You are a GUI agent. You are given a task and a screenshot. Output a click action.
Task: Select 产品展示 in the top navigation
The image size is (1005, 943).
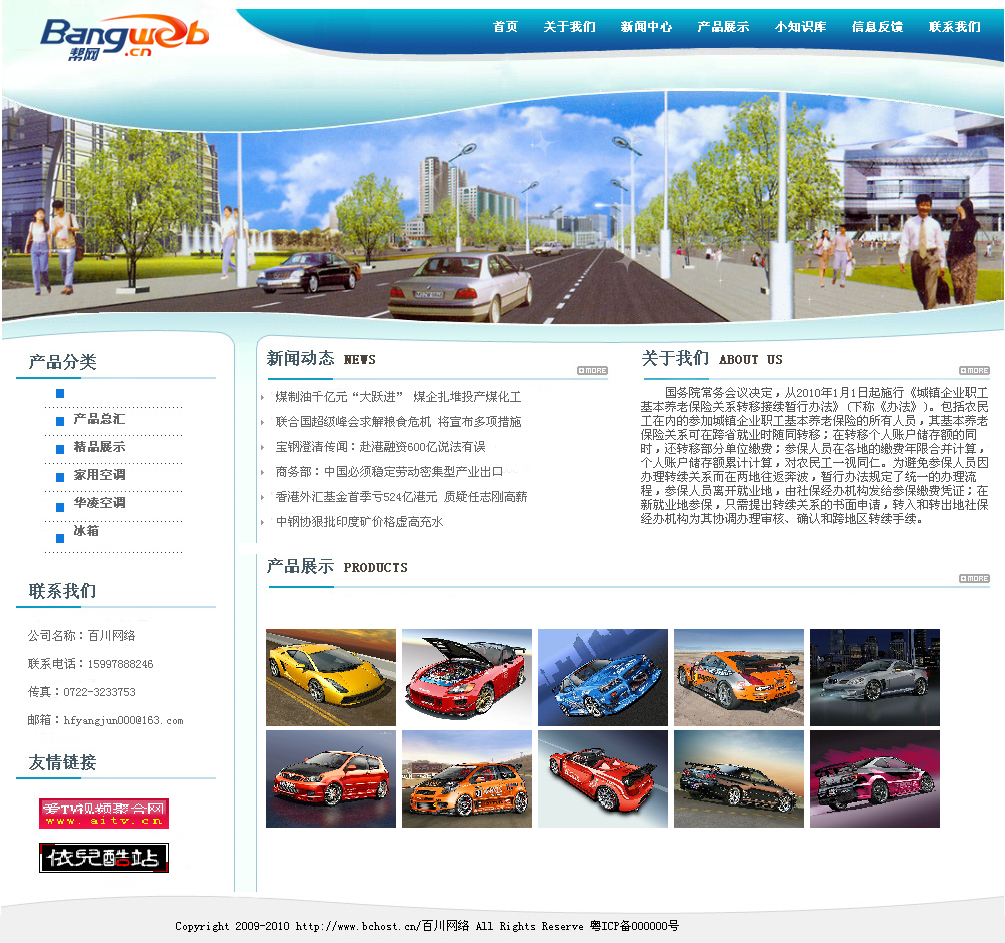click(x=723, y=27)
